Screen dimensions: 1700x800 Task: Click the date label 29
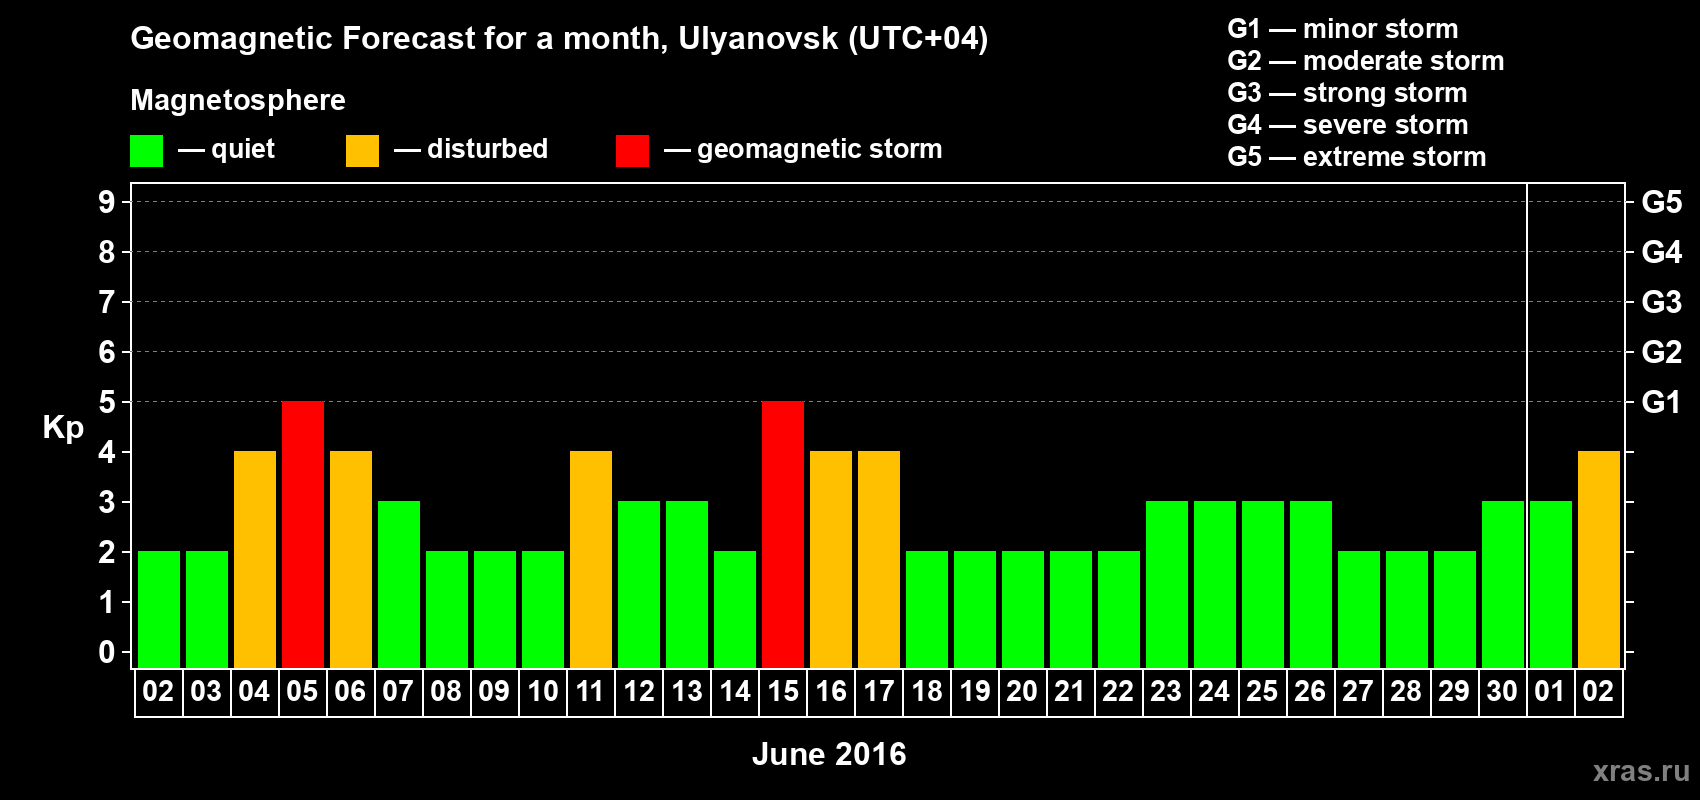(1454, 692)
